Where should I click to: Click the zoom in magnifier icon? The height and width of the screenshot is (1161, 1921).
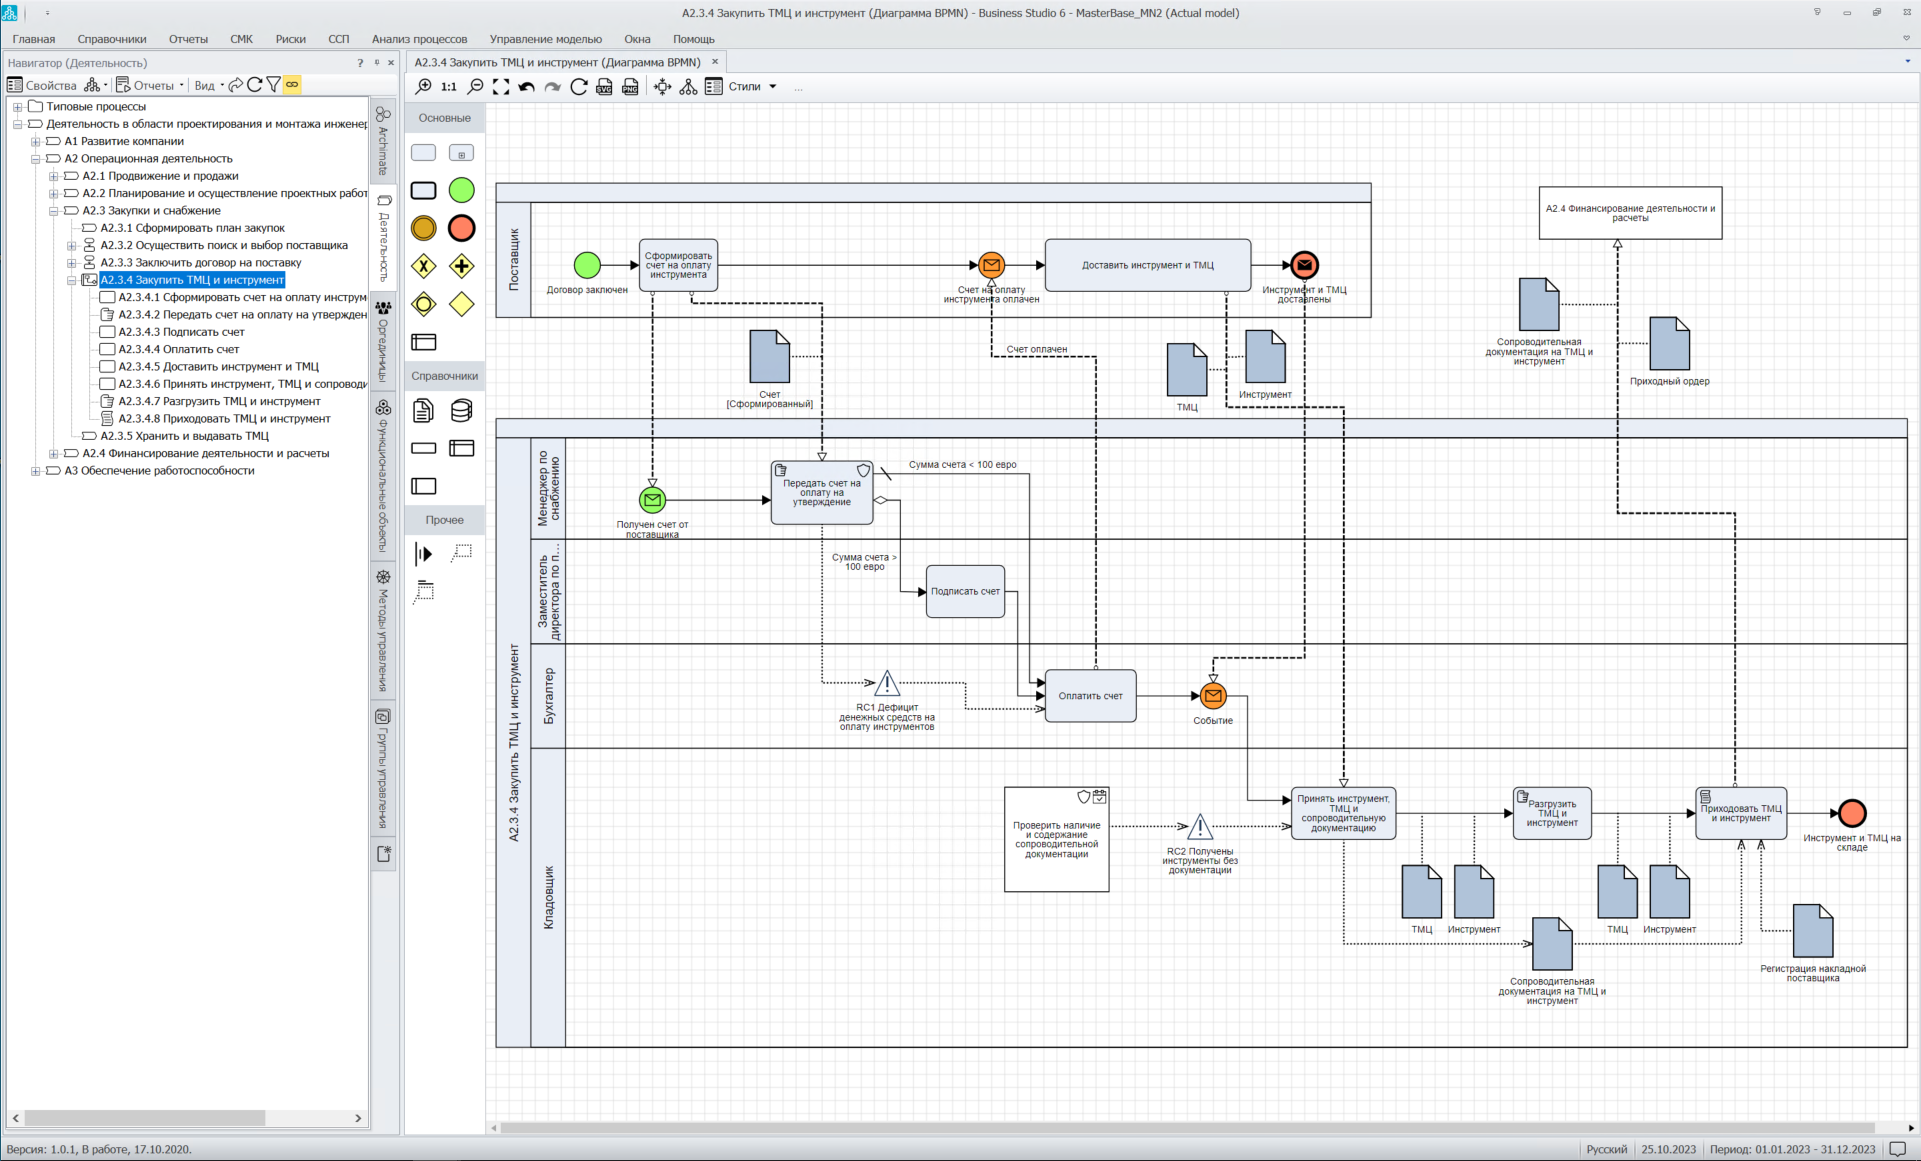pos(424,87)
